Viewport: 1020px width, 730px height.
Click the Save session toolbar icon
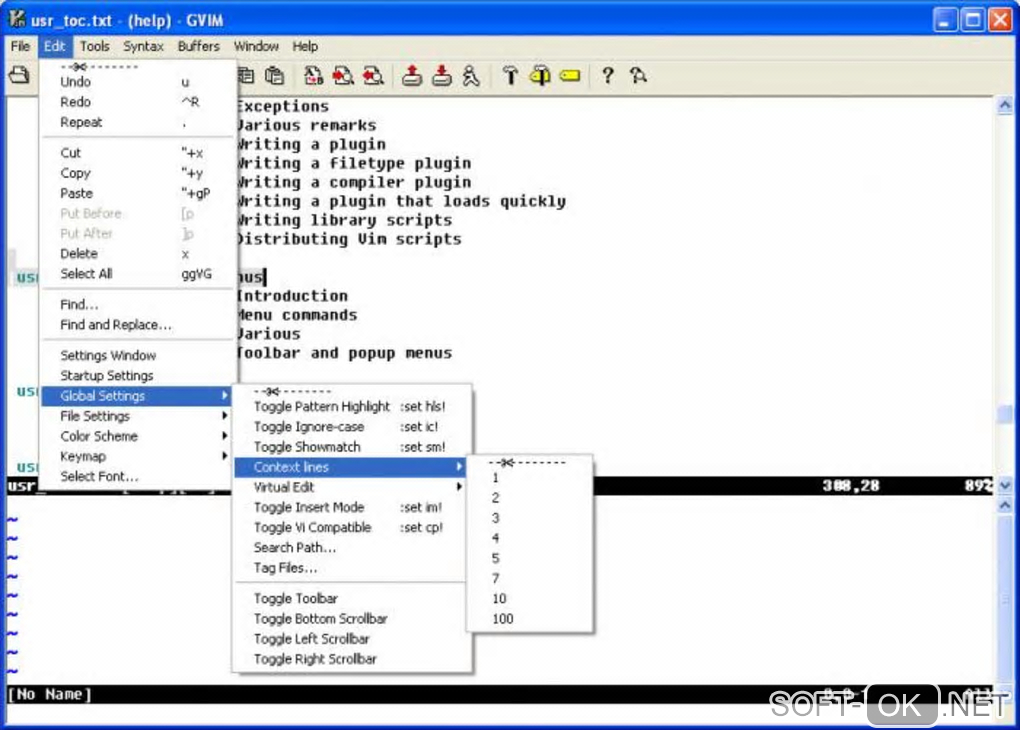point(442,76)
